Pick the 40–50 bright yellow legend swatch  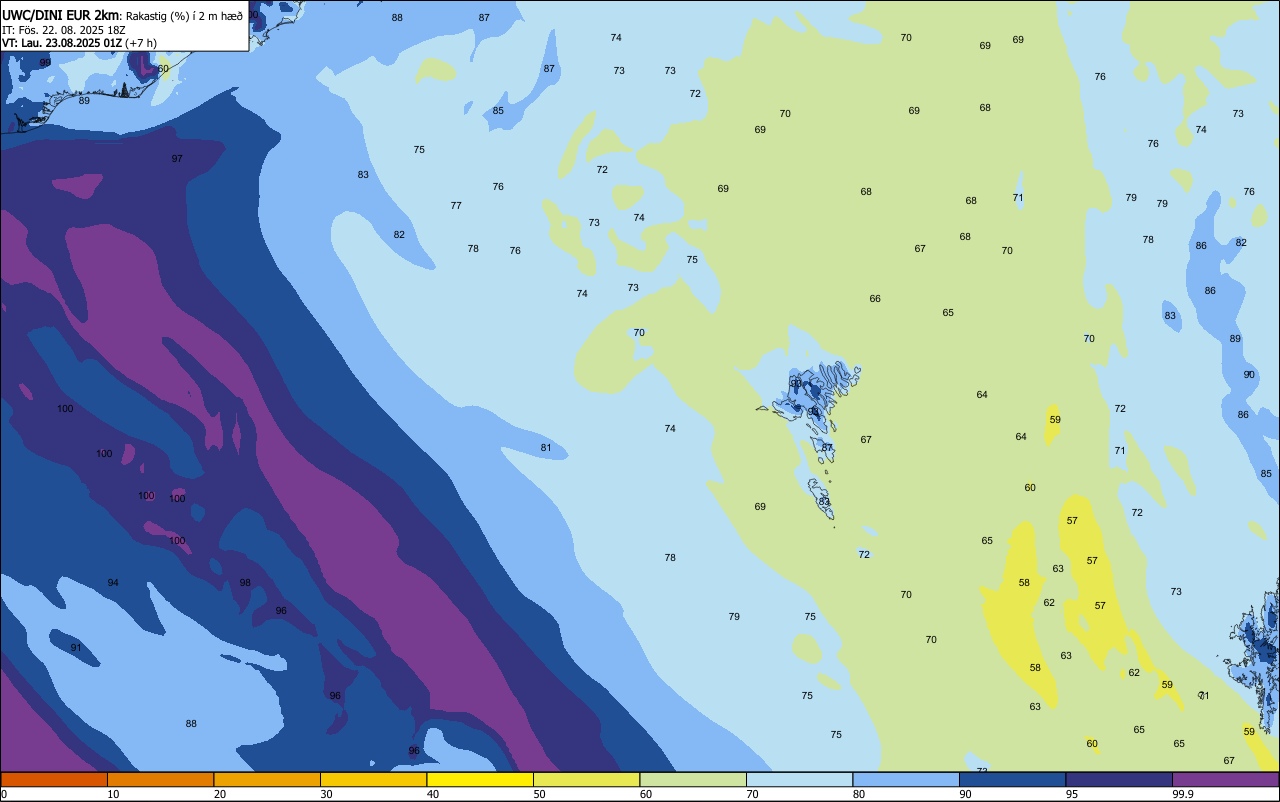tap(480, 779)
